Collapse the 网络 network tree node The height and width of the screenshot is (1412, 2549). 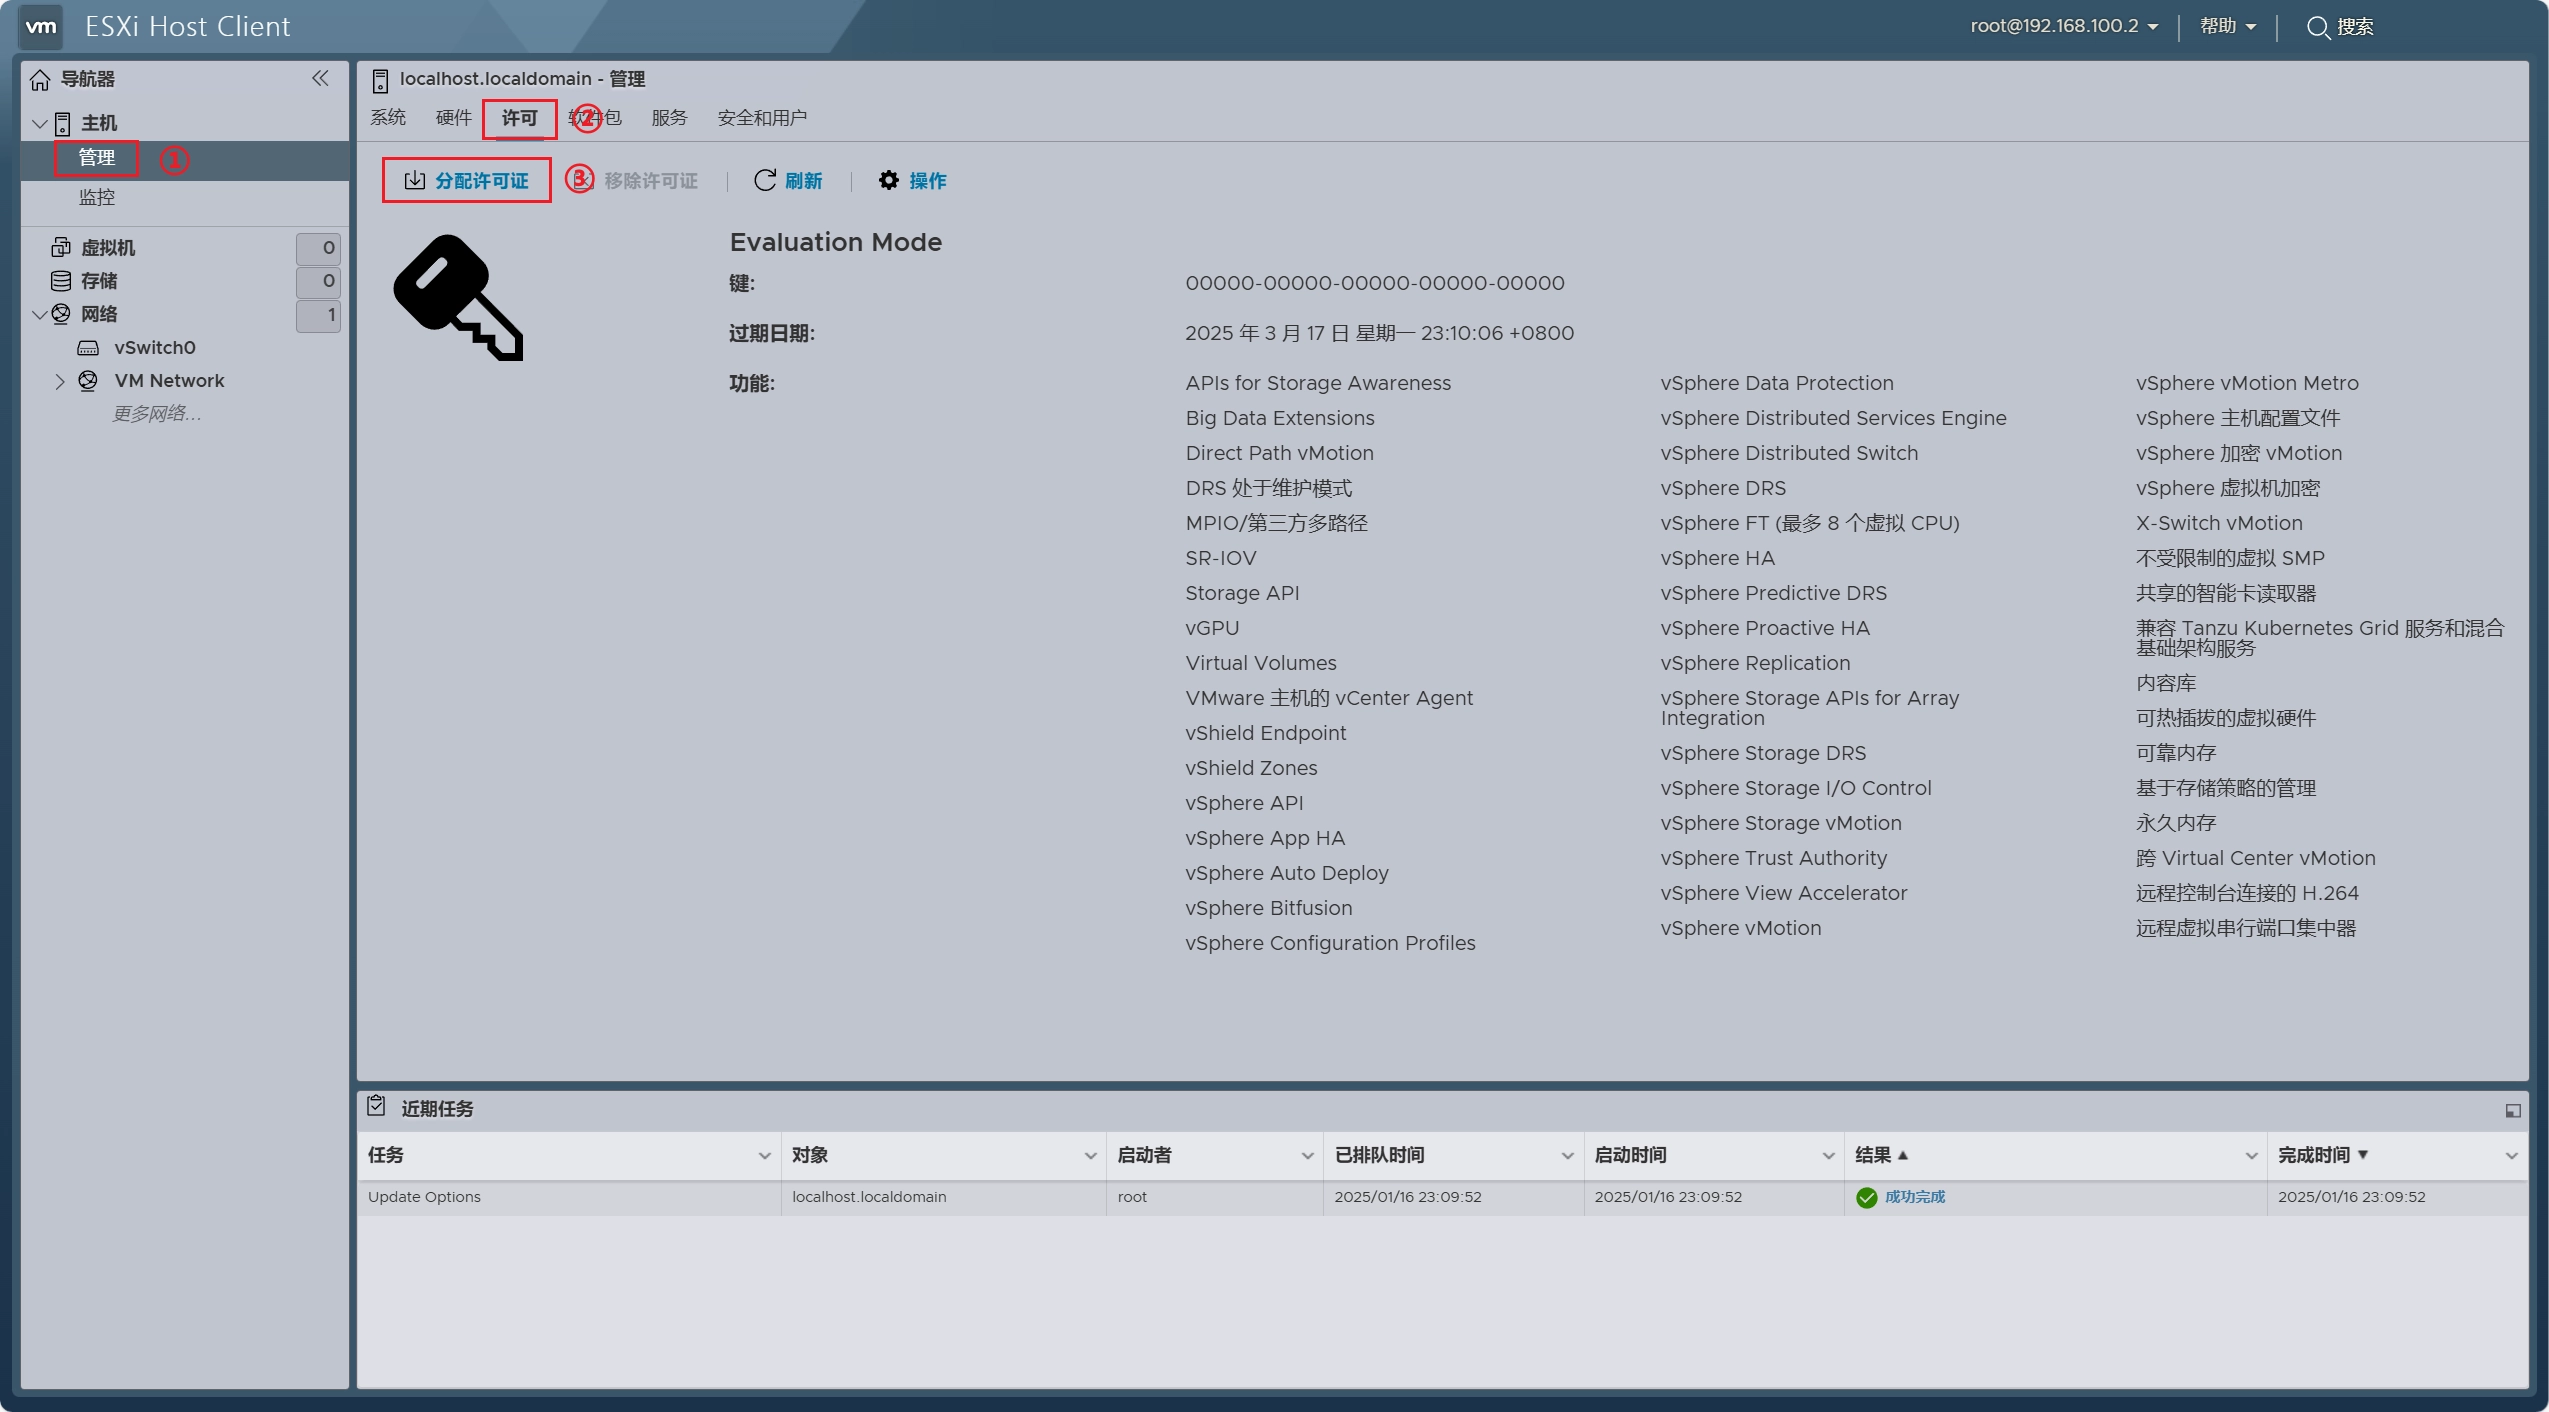pyautogui.click(x=40, y=314)
